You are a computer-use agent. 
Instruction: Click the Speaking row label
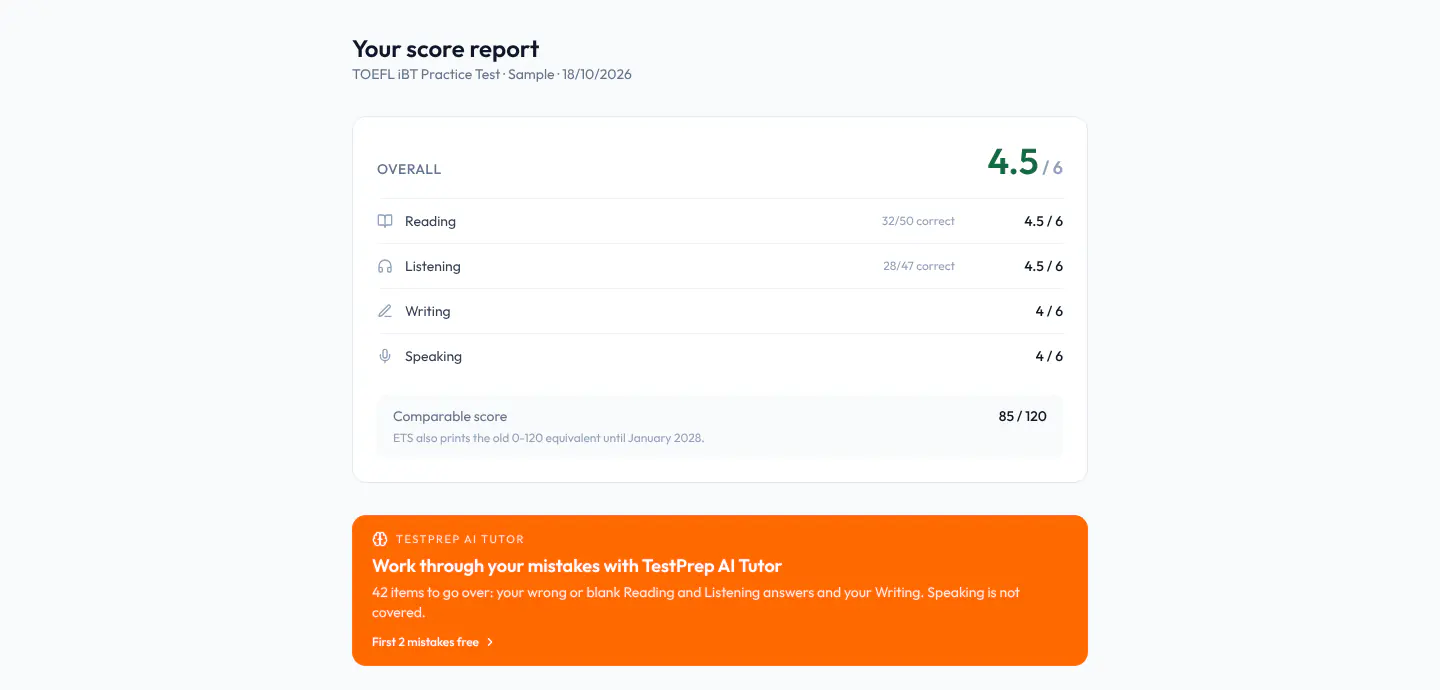[433, 356]
